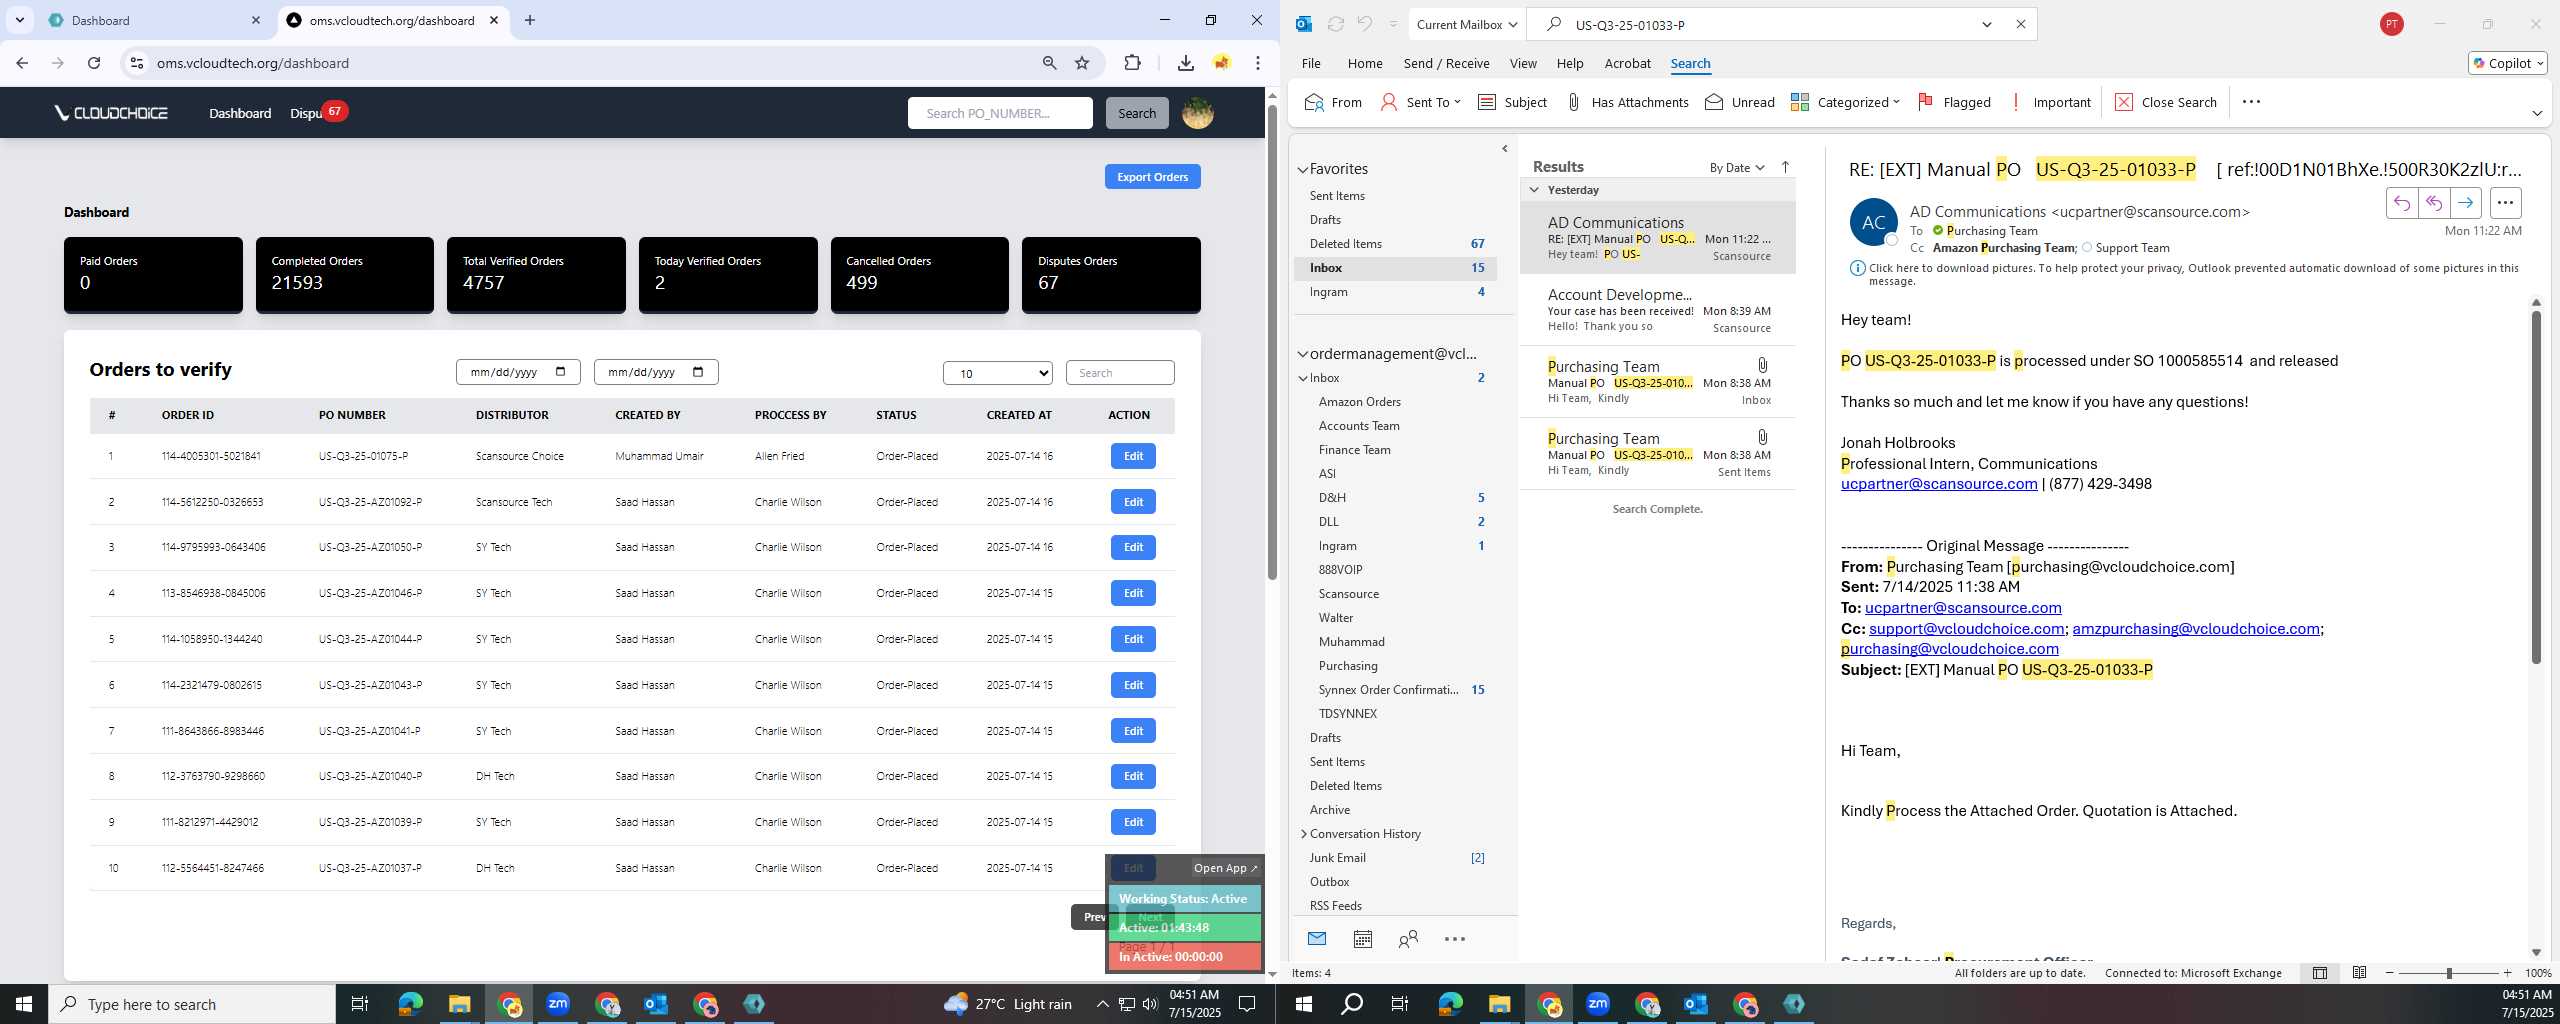
Task: Open the Copilot dropdown button
Action: click(2508, 63)
